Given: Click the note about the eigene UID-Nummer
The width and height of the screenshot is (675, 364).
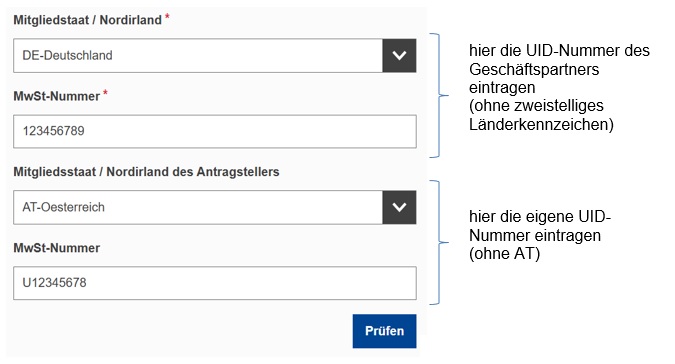Looking at the screenshot, I should click(540, 235).
